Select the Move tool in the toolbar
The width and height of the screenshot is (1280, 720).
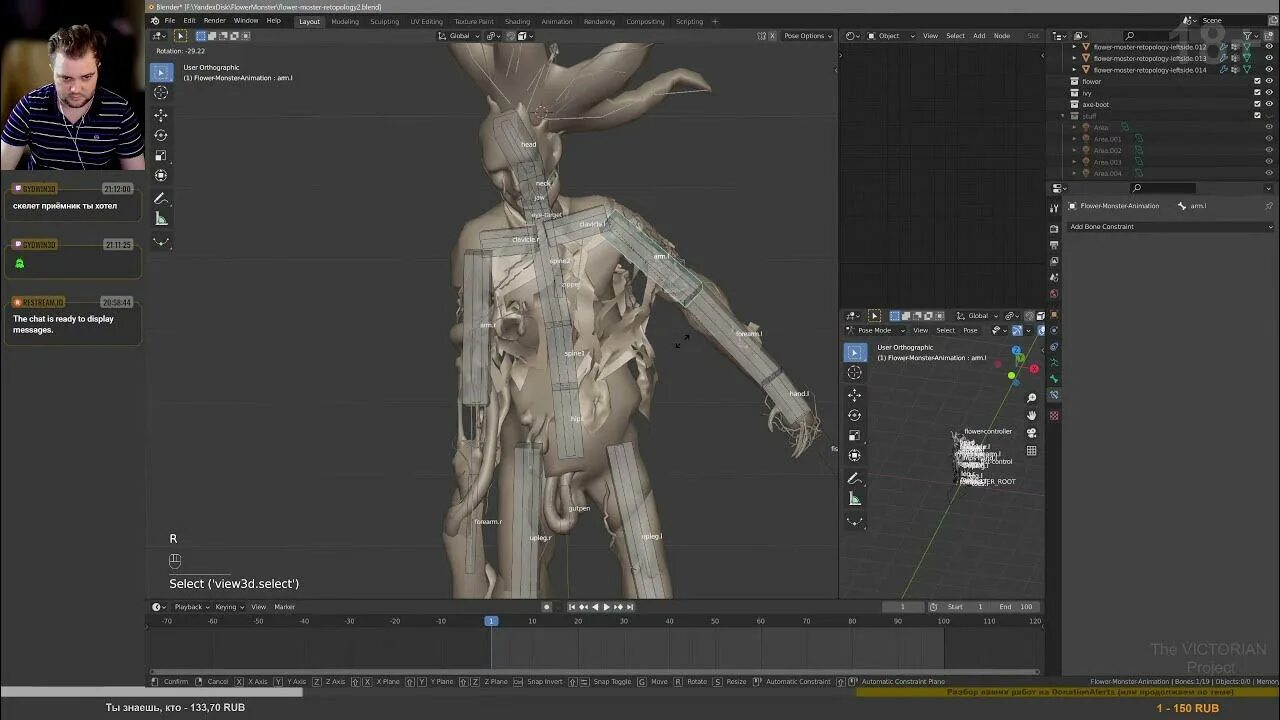(x=161, y=114)
